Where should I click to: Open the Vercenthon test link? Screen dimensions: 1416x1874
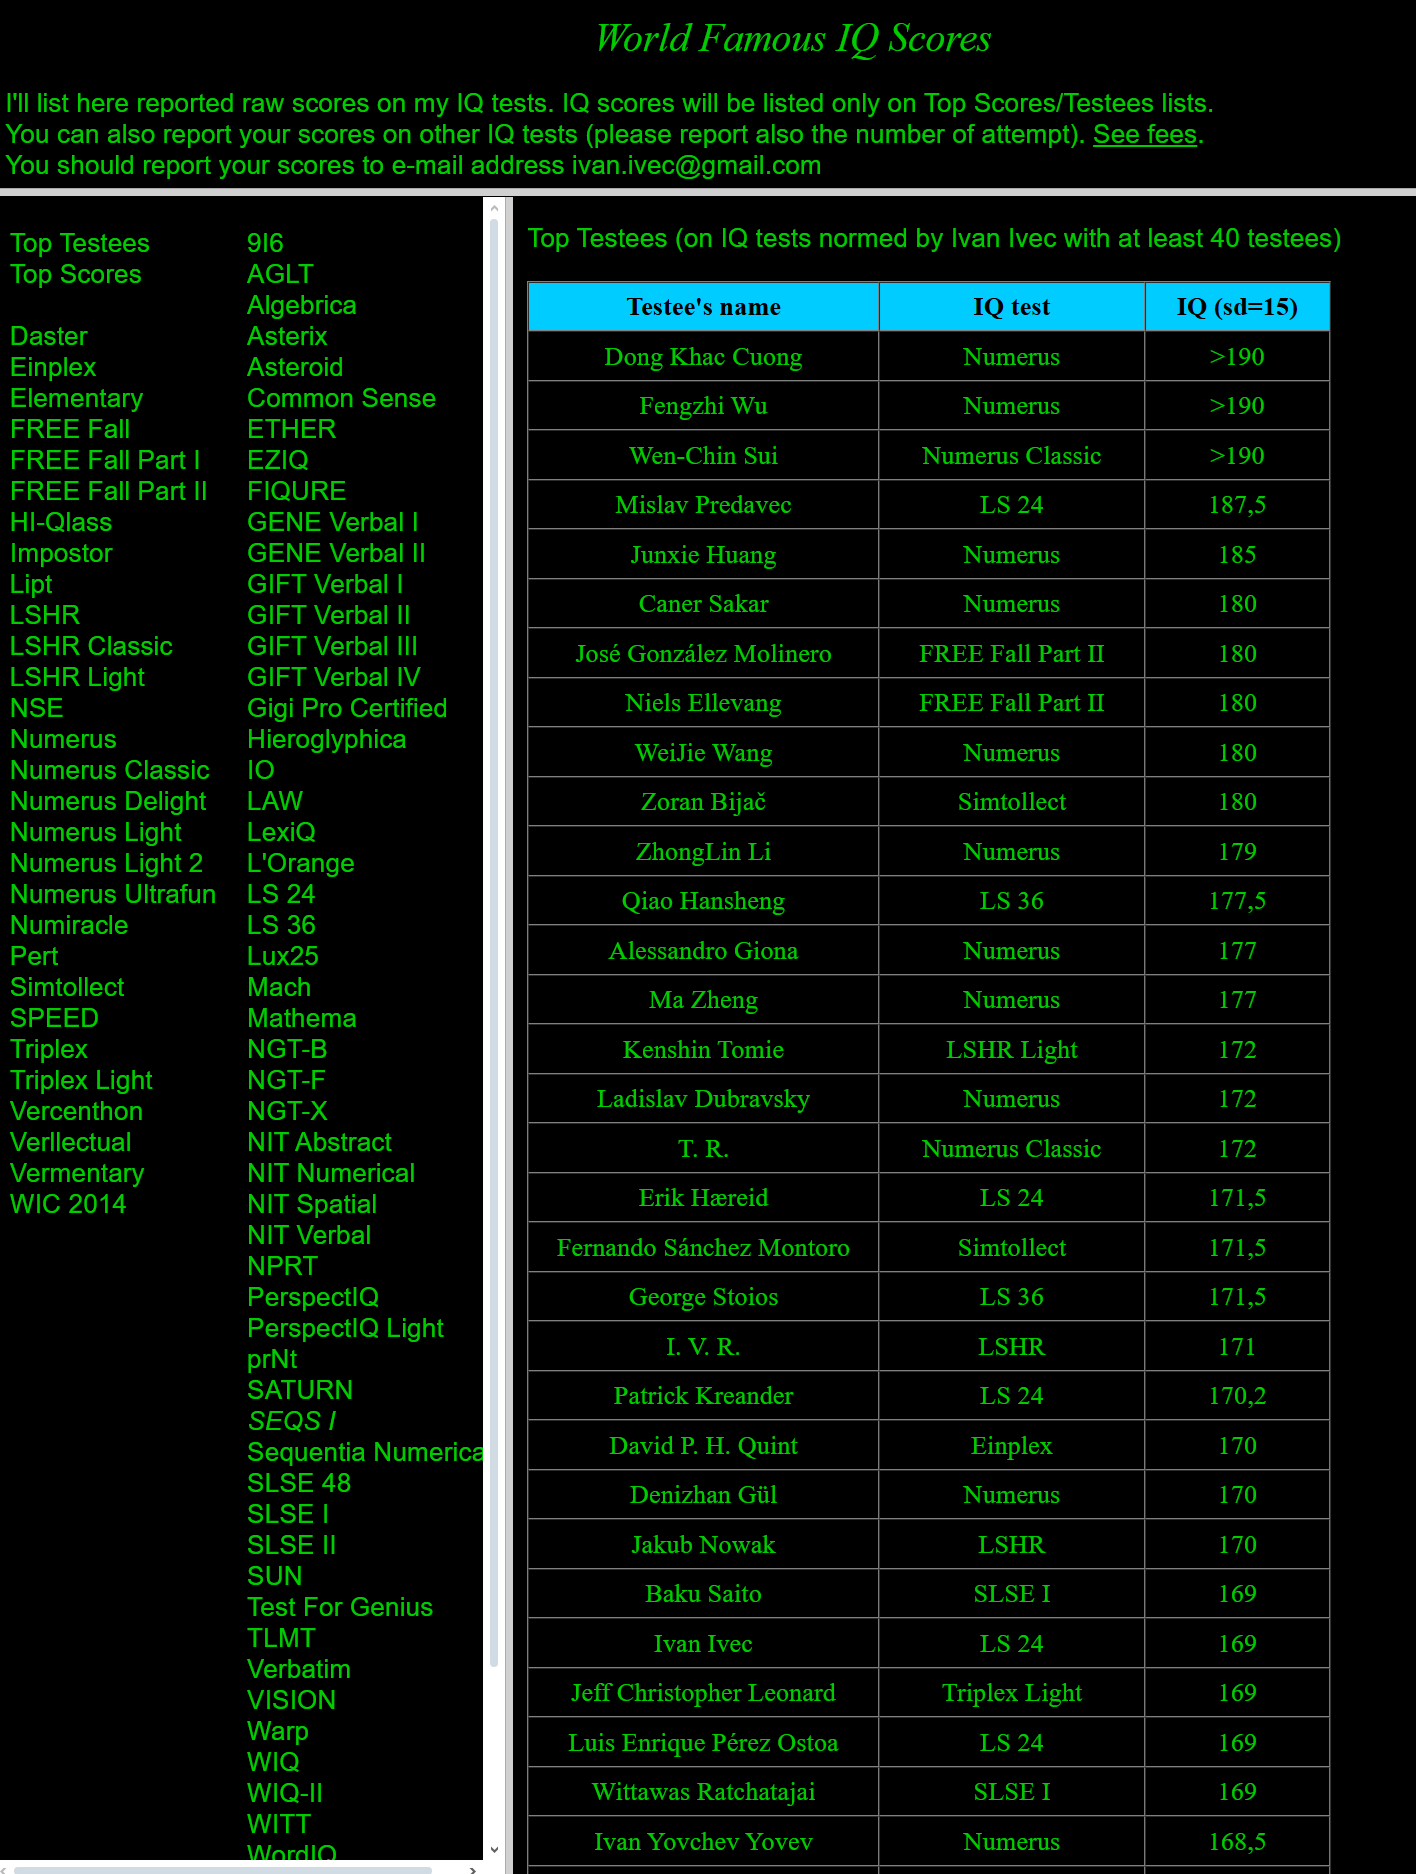pos(76,1111)
